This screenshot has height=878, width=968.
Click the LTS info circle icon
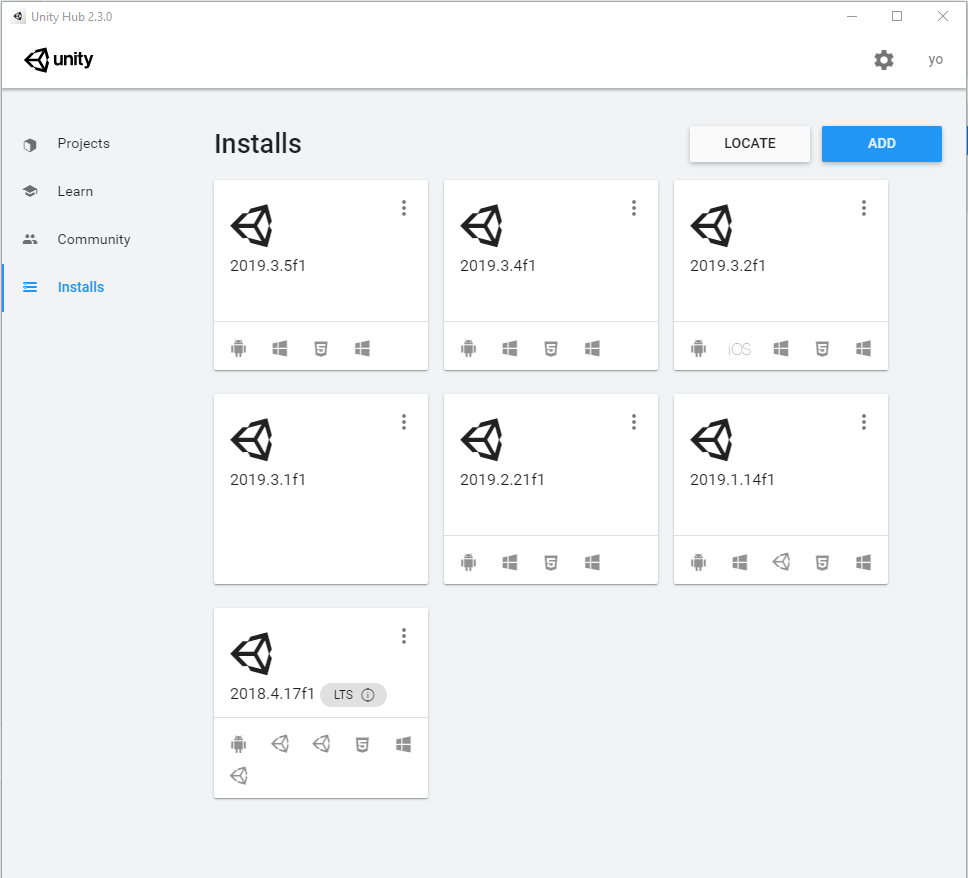tap(367, 695)
